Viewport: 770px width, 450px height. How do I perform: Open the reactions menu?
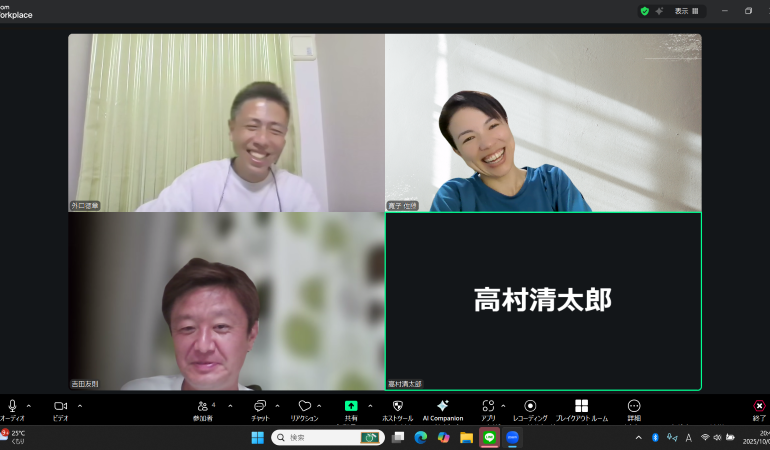(x=304, y=406)
